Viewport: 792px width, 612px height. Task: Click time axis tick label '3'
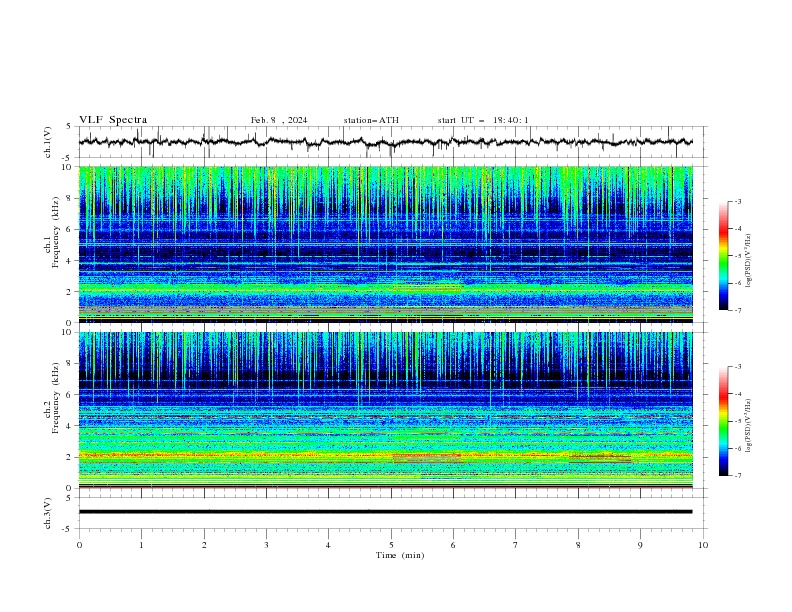(x=266, y=545)
